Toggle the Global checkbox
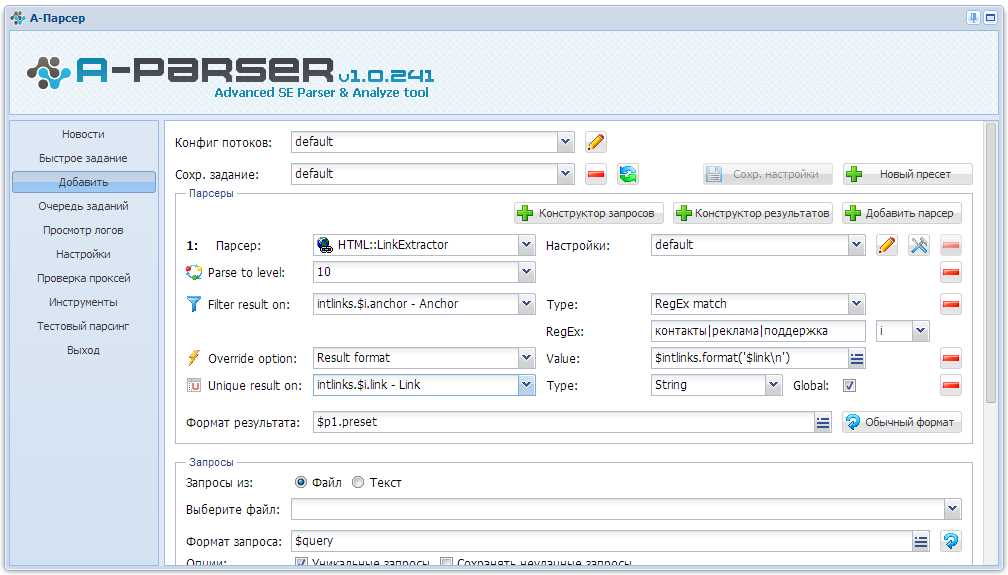 (x=849, y=385)
